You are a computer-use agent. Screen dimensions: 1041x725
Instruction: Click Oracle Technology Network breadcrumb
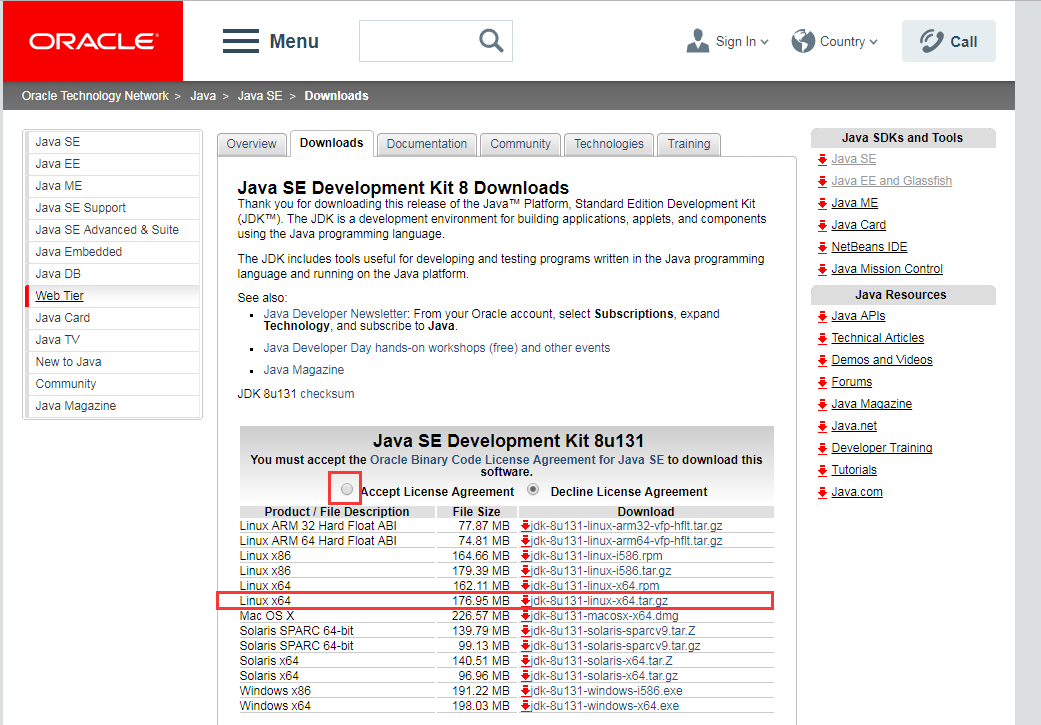point(95,96)
